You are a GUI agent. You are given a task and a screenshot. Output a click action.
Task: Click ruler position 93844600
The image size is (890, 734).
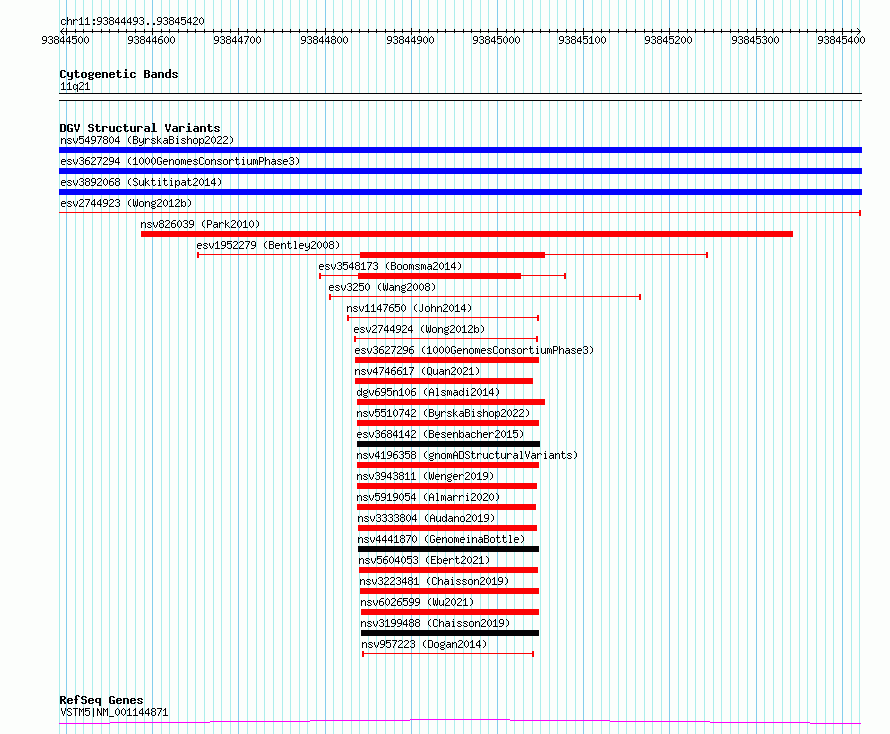(x=152, y=40)
